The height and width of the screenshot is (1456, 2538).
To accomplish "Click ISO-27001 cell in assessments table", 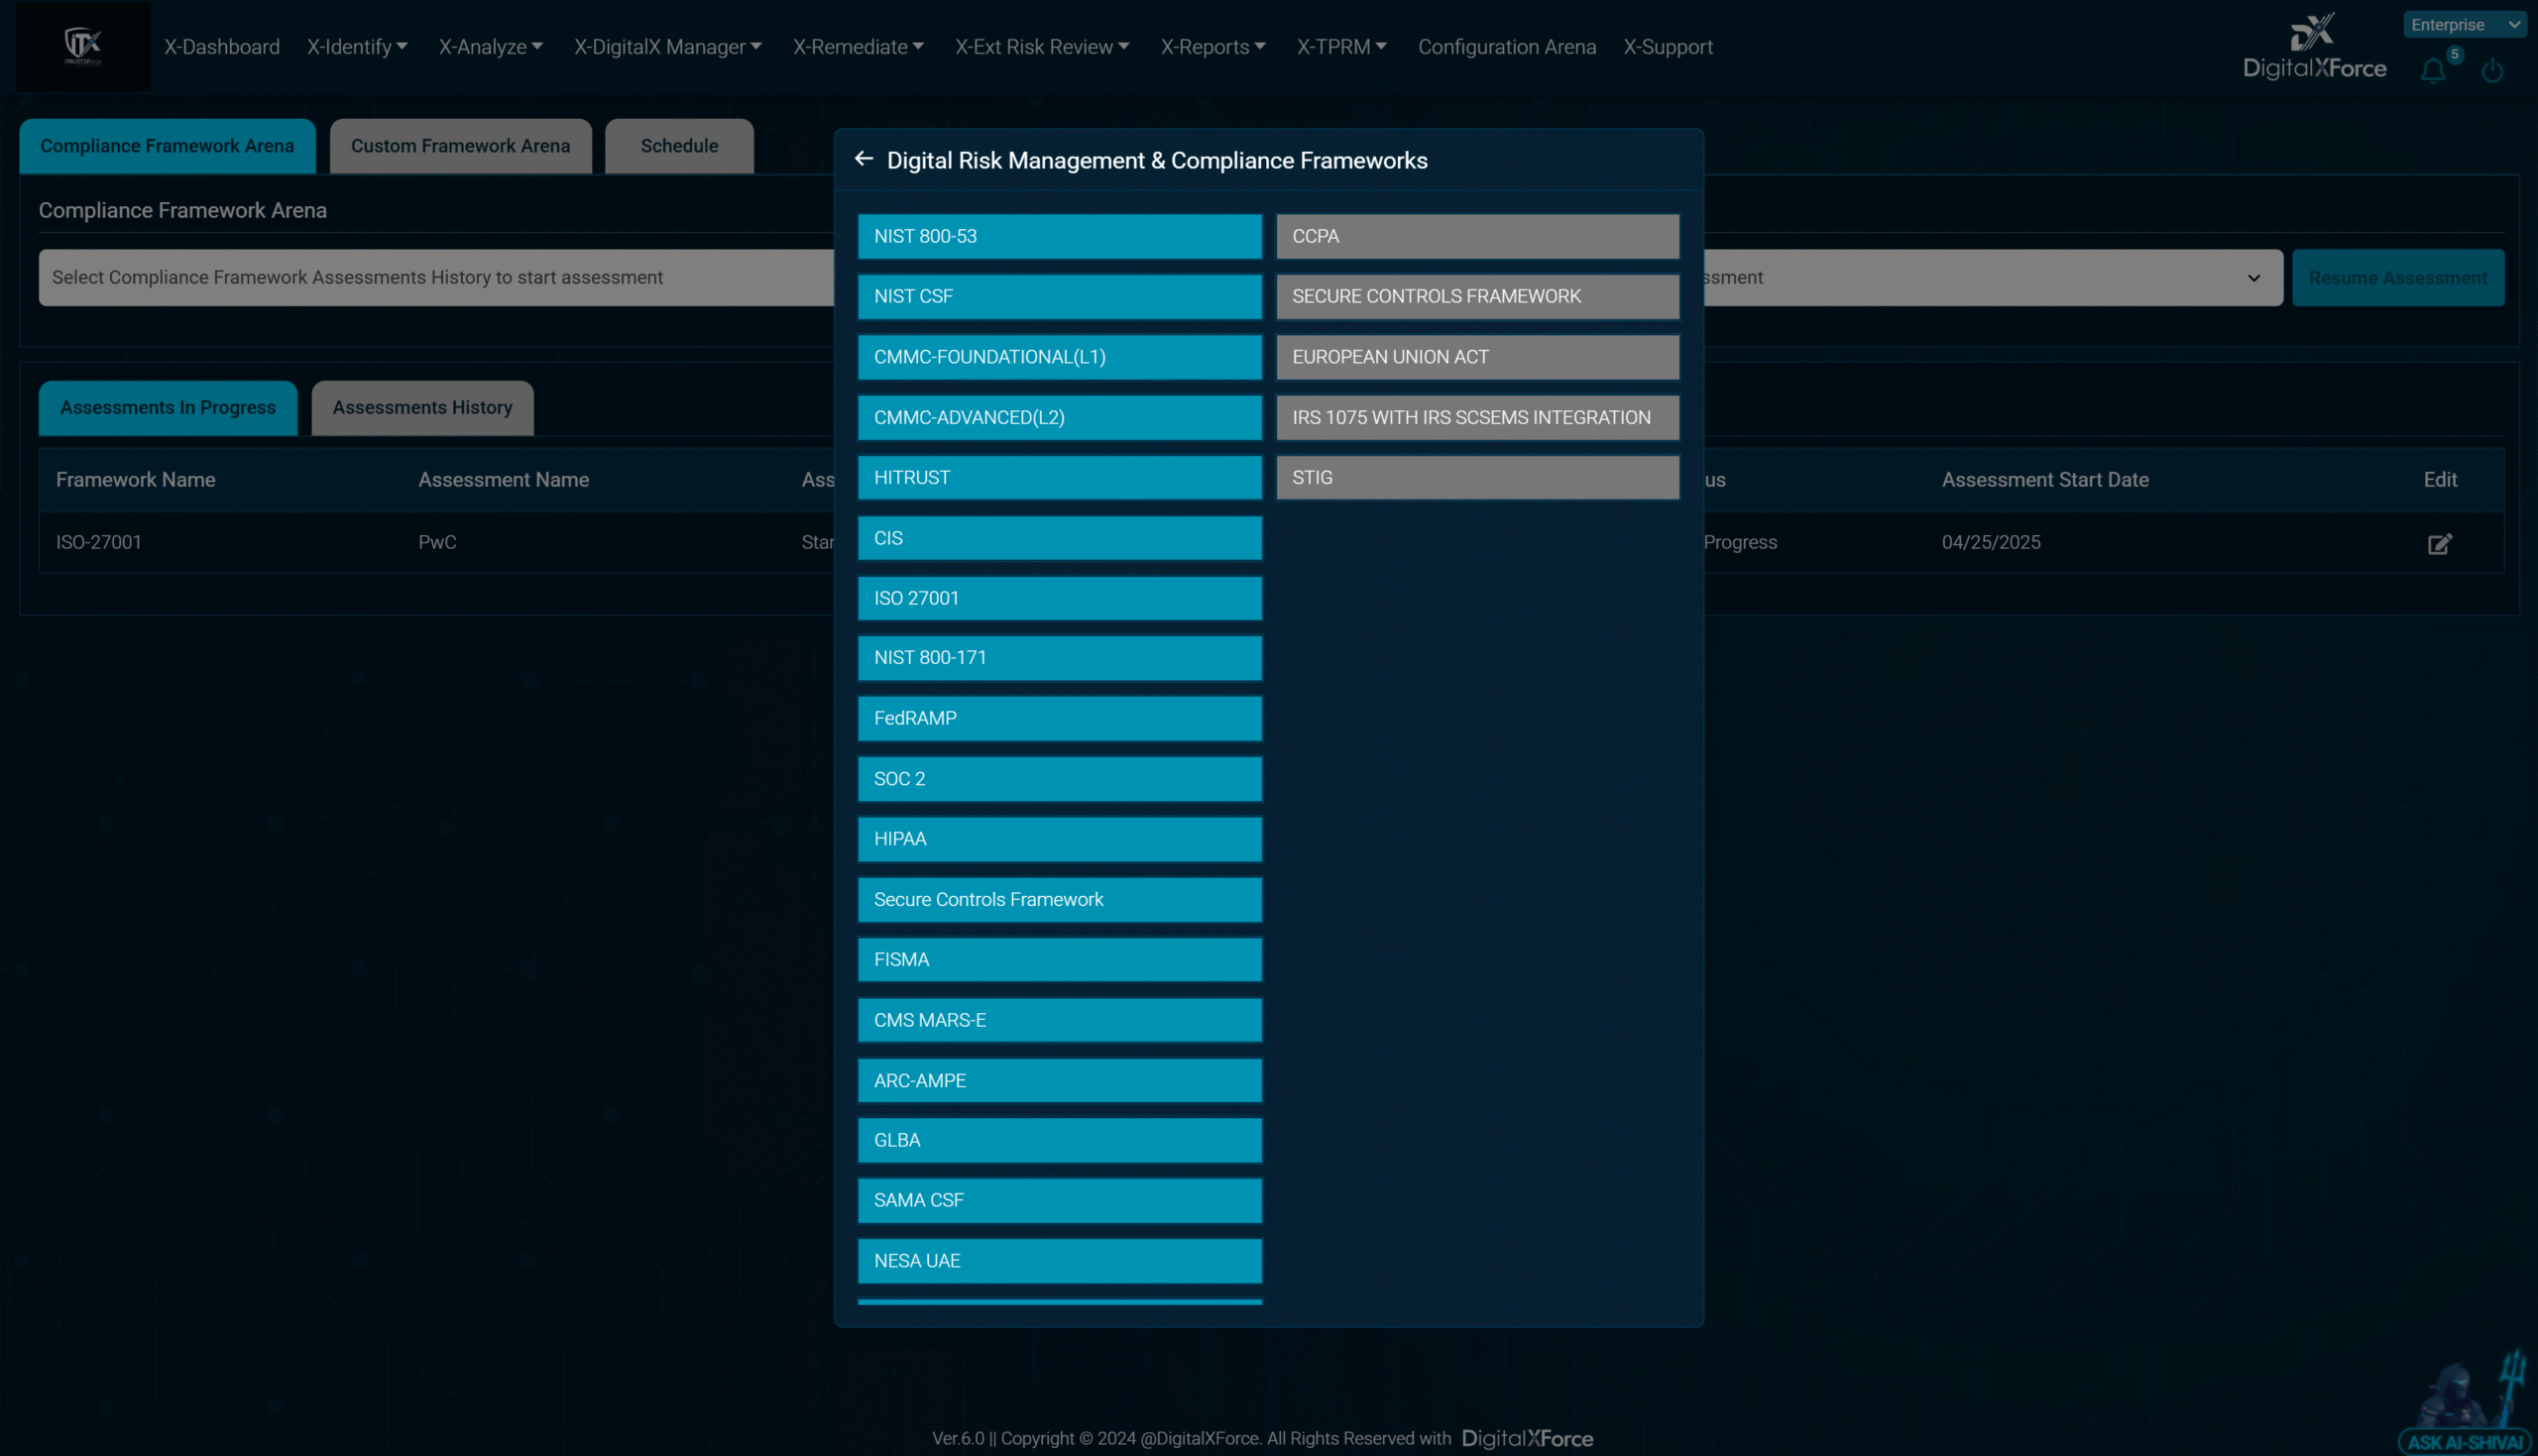I will tap(98, 542).
